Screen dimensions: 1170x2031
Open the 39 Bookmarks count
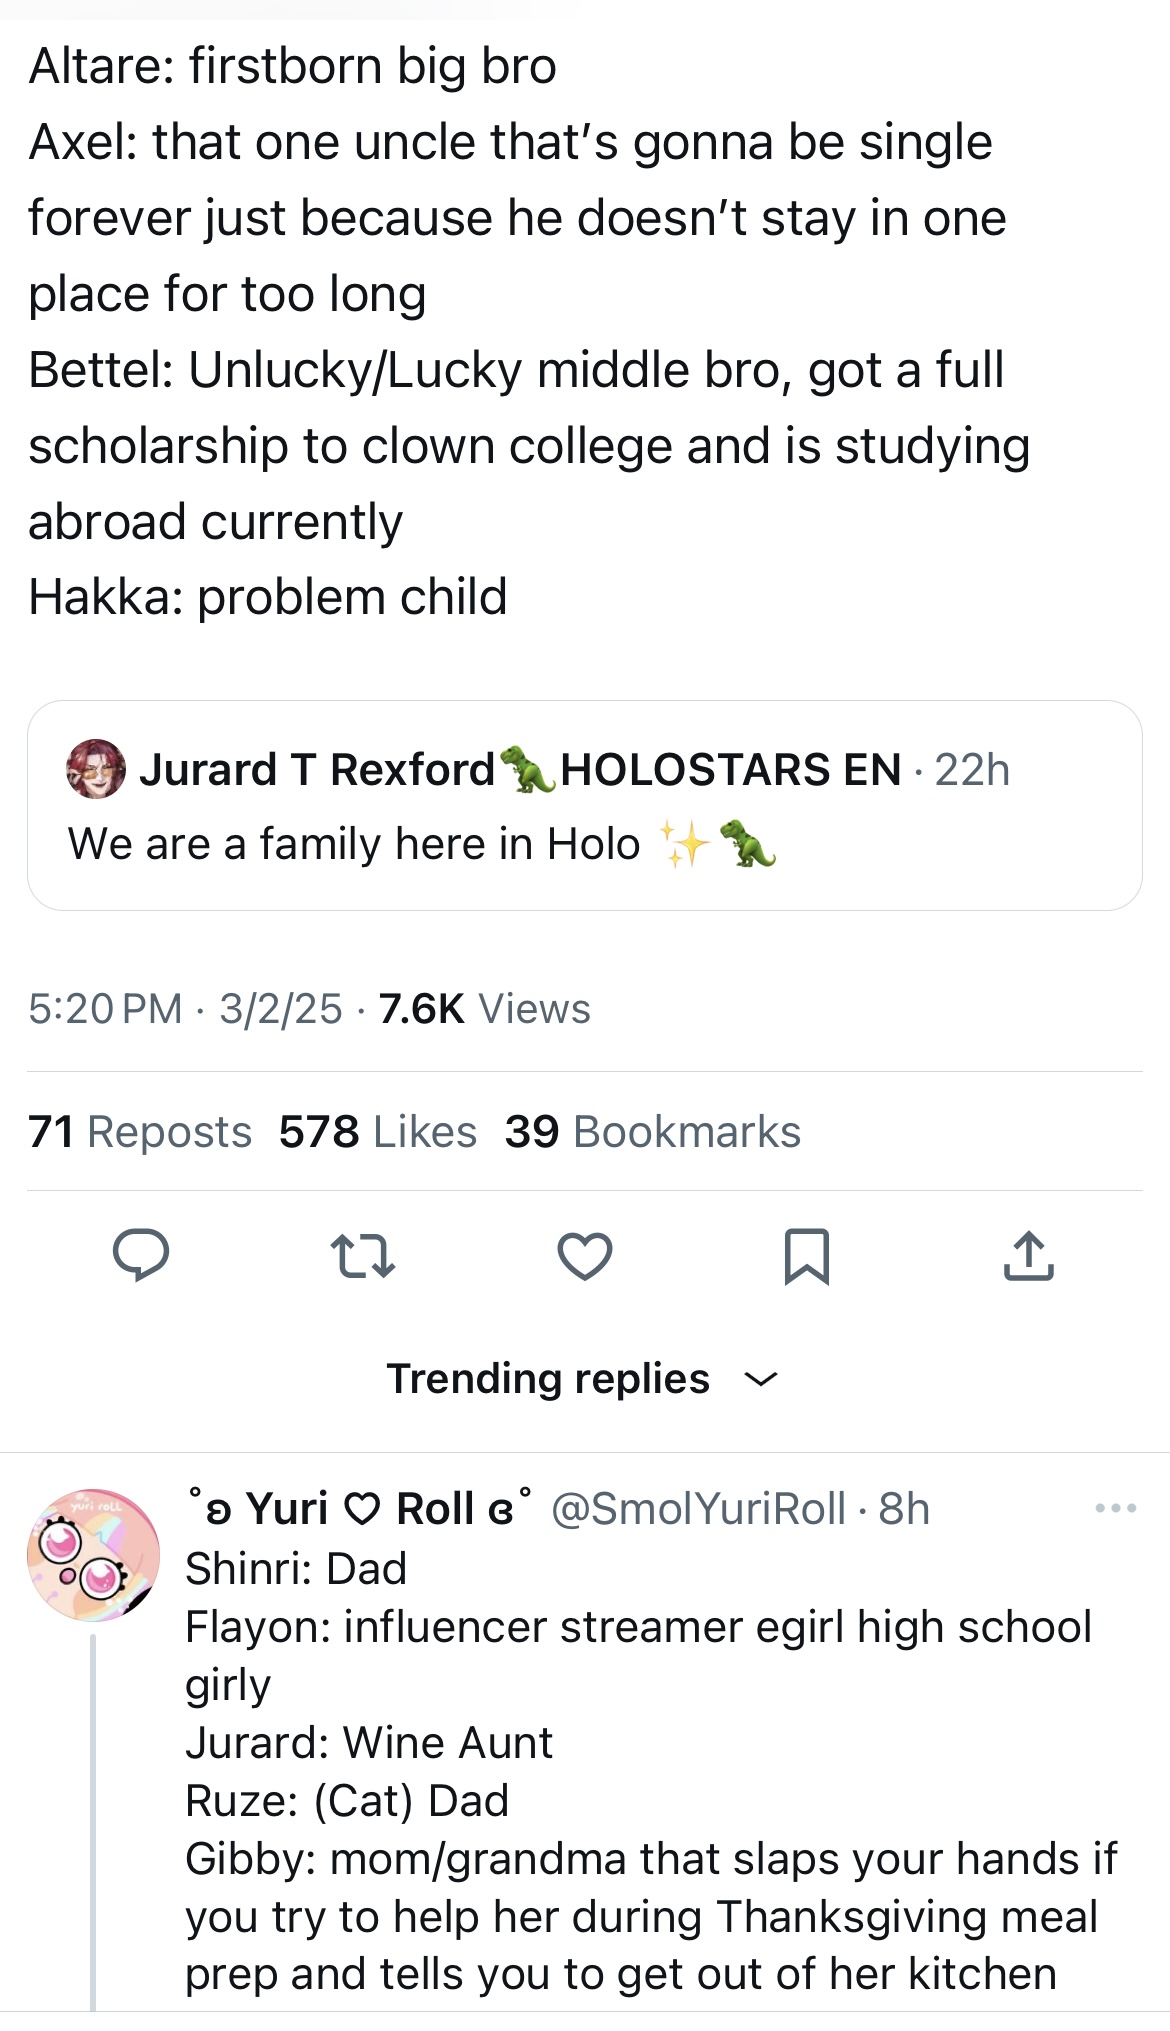[653, 1132]
